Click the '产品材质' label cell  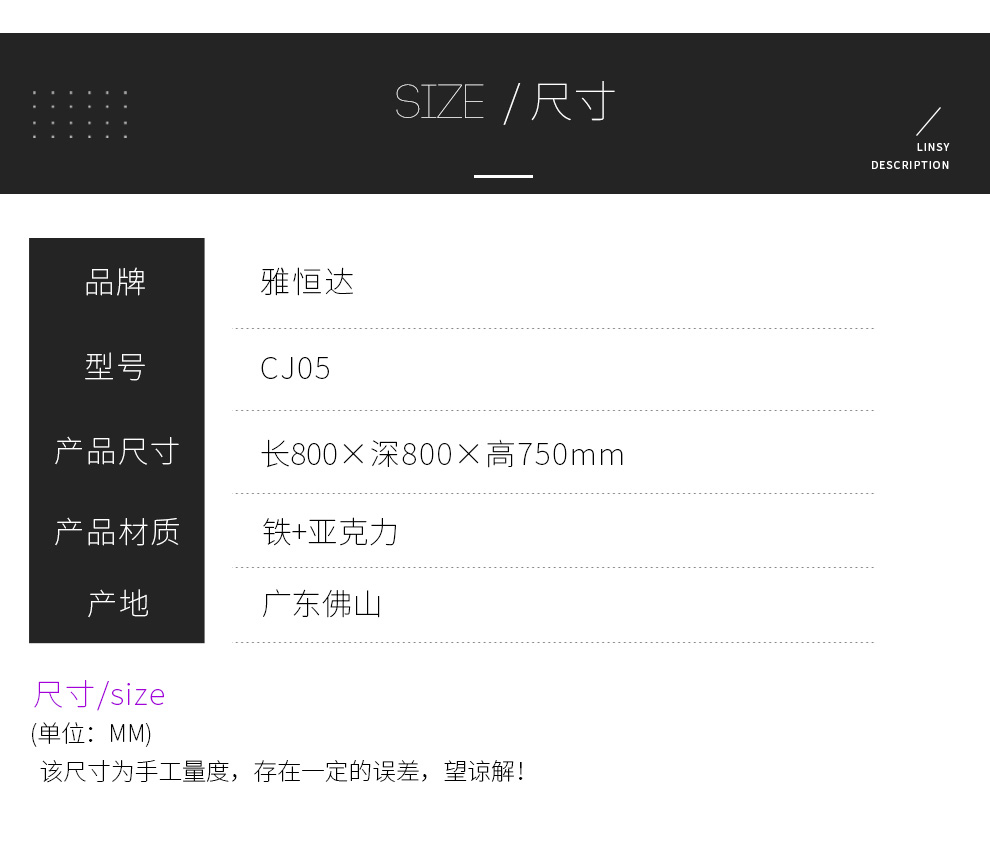tap(116, 531)
